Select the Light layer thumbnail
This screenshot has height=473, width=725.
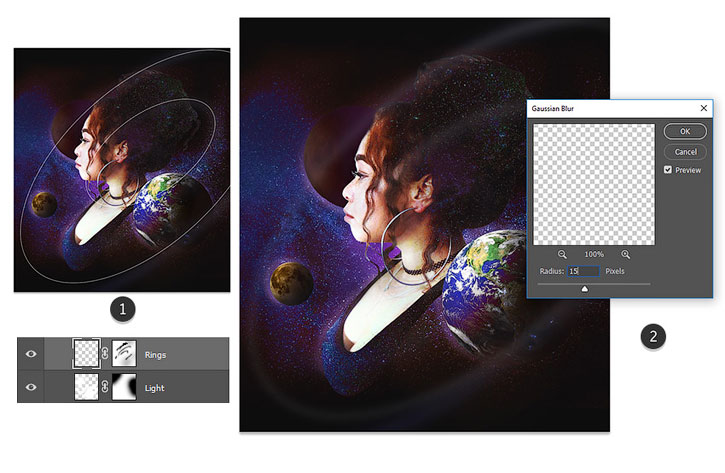pyautogui.click(x=86, y=387)
